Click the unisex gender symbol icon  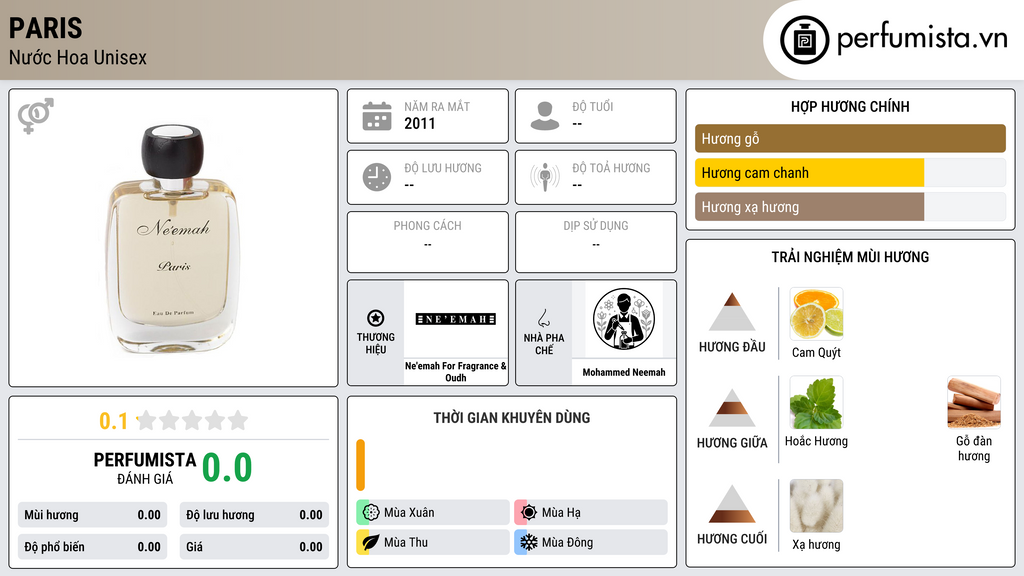pyautogui.click(x=35, y=116)
